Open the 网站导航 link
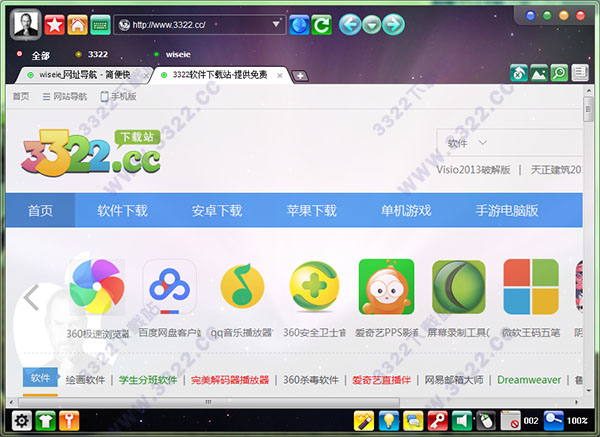The image size is (600, 437). (65, 96)
